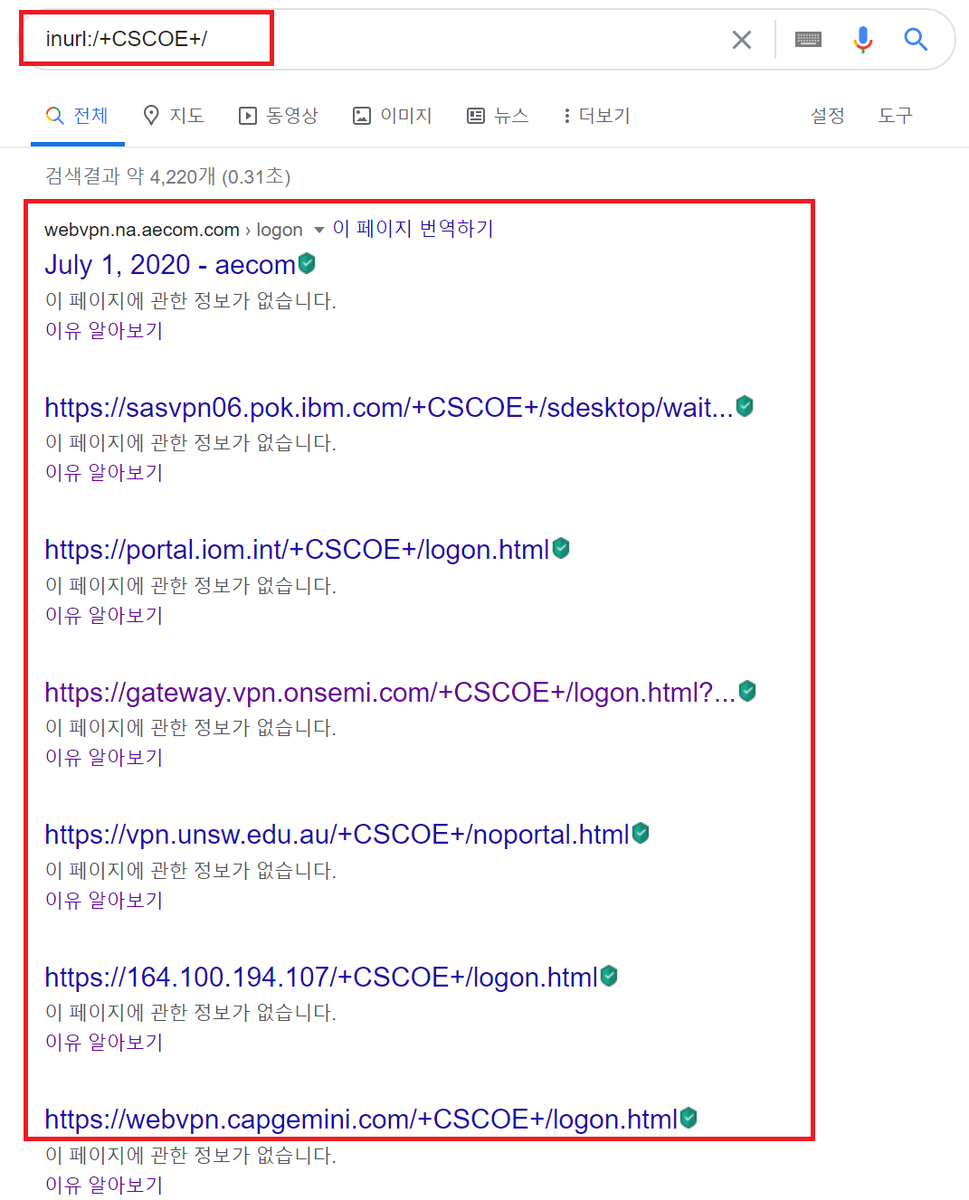Open 도구 (Tools)
Viewport: 969px width, 1200px height.
point(895,116)
